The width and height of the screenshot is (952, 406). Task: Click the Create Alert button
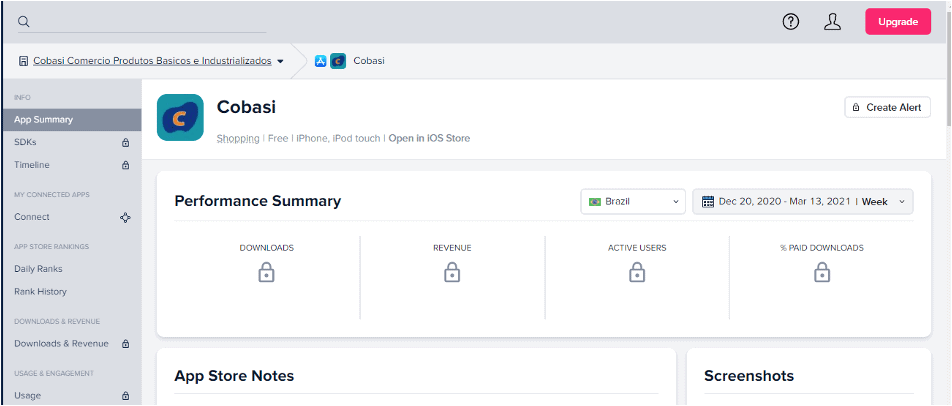click(887, 107)
